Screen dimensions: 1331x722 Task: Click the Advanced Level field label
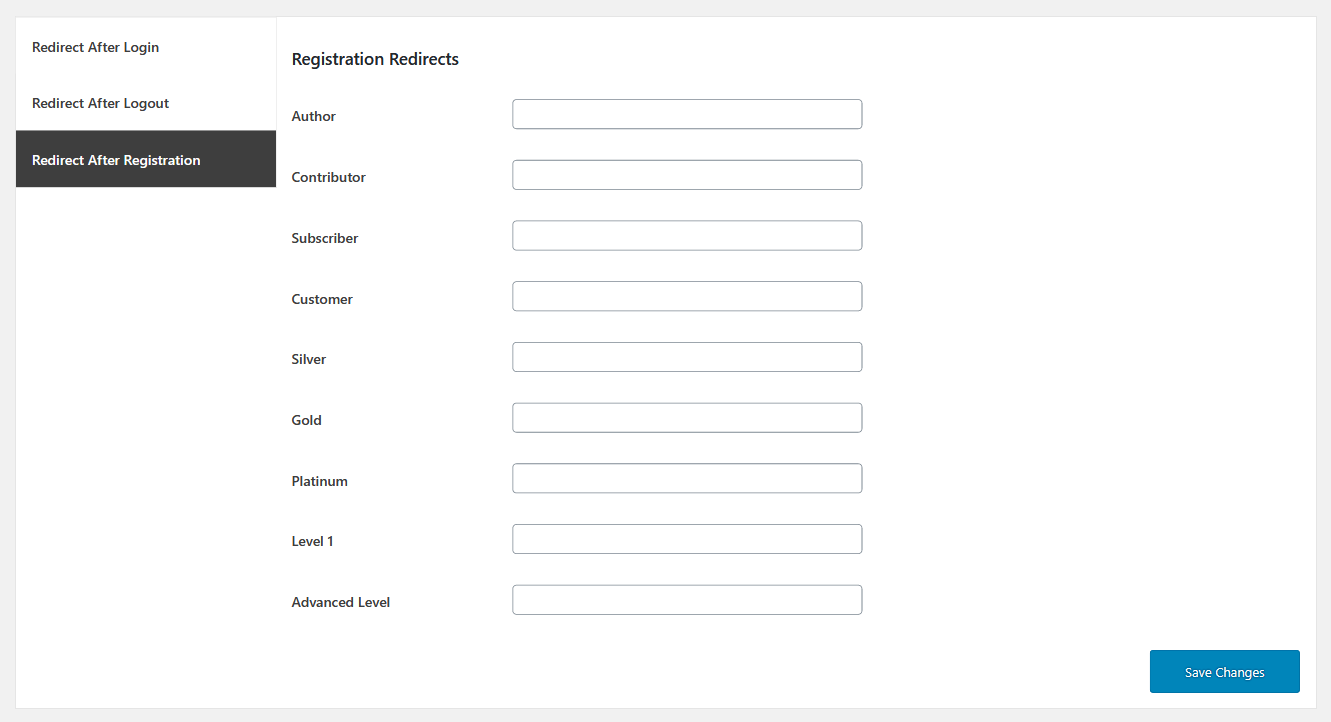click(340, 603)
